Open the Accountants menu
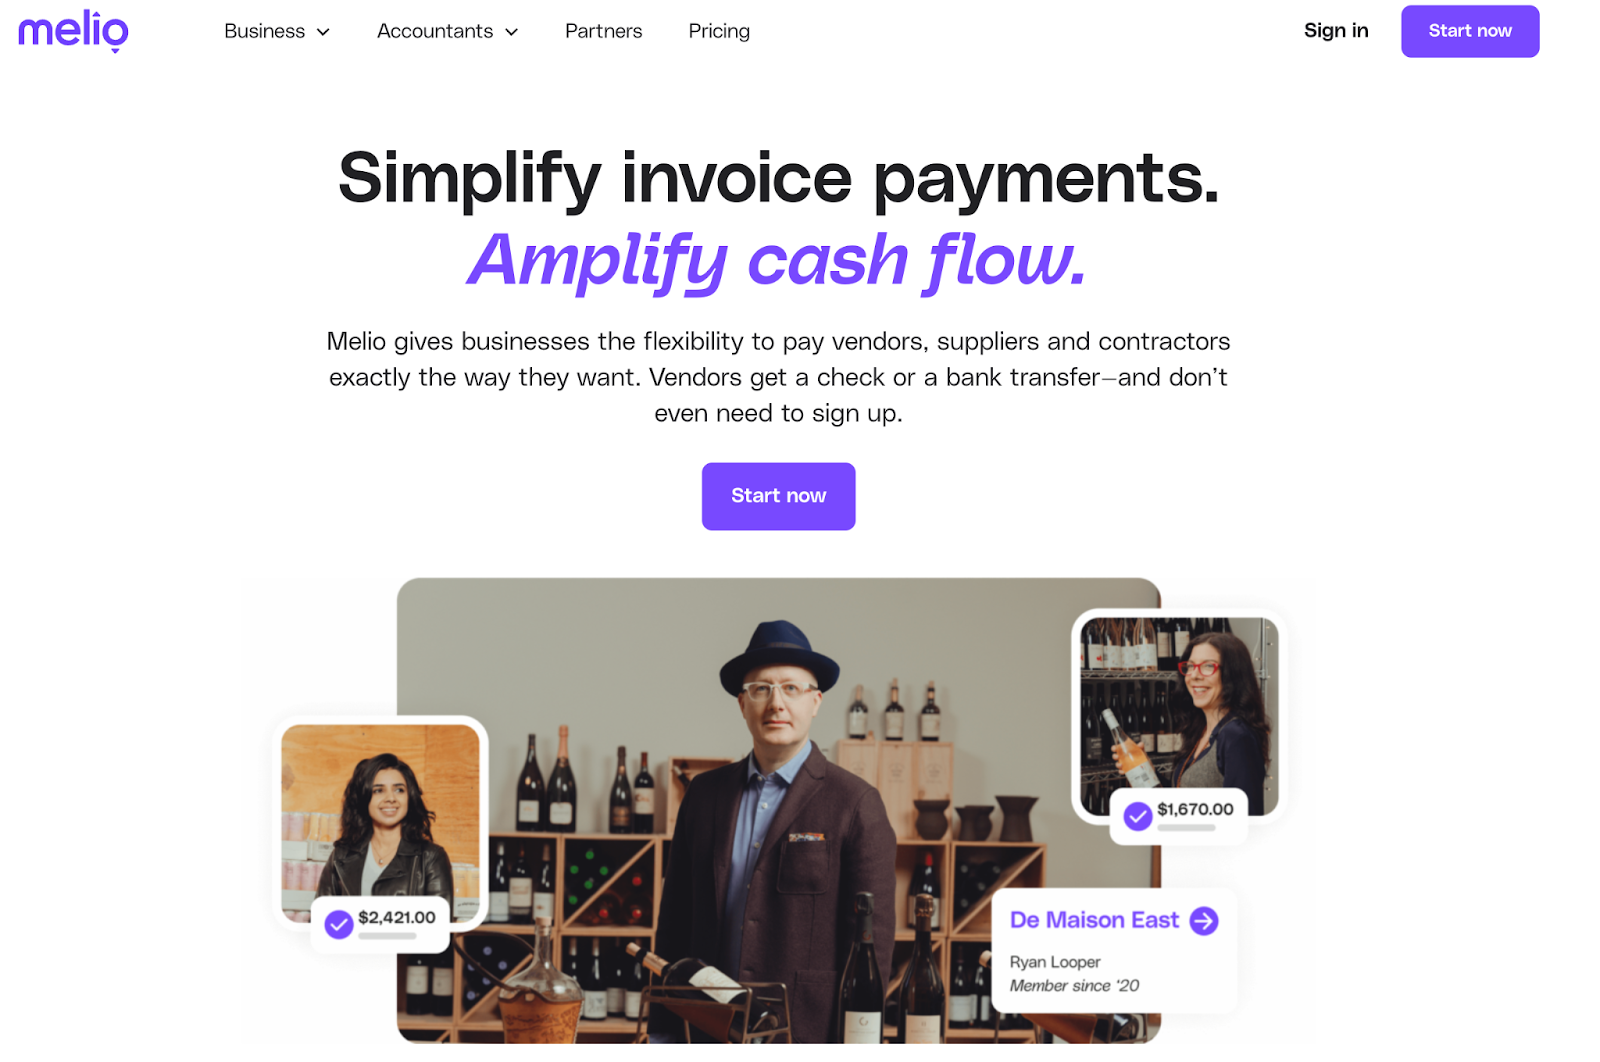This screenshot has width=1600, height=1062. 447,31
